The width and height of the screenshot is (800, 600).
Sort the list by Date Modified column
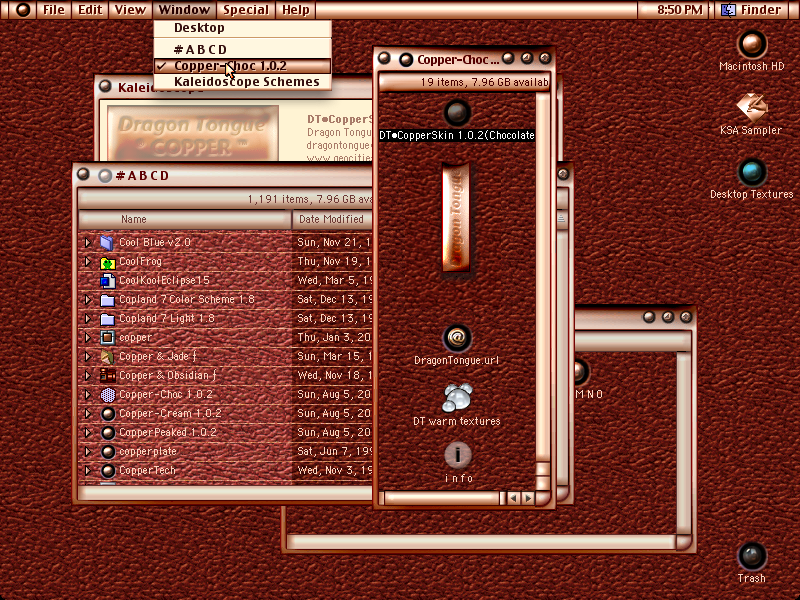pyautogui.click(x=332, y=219)
